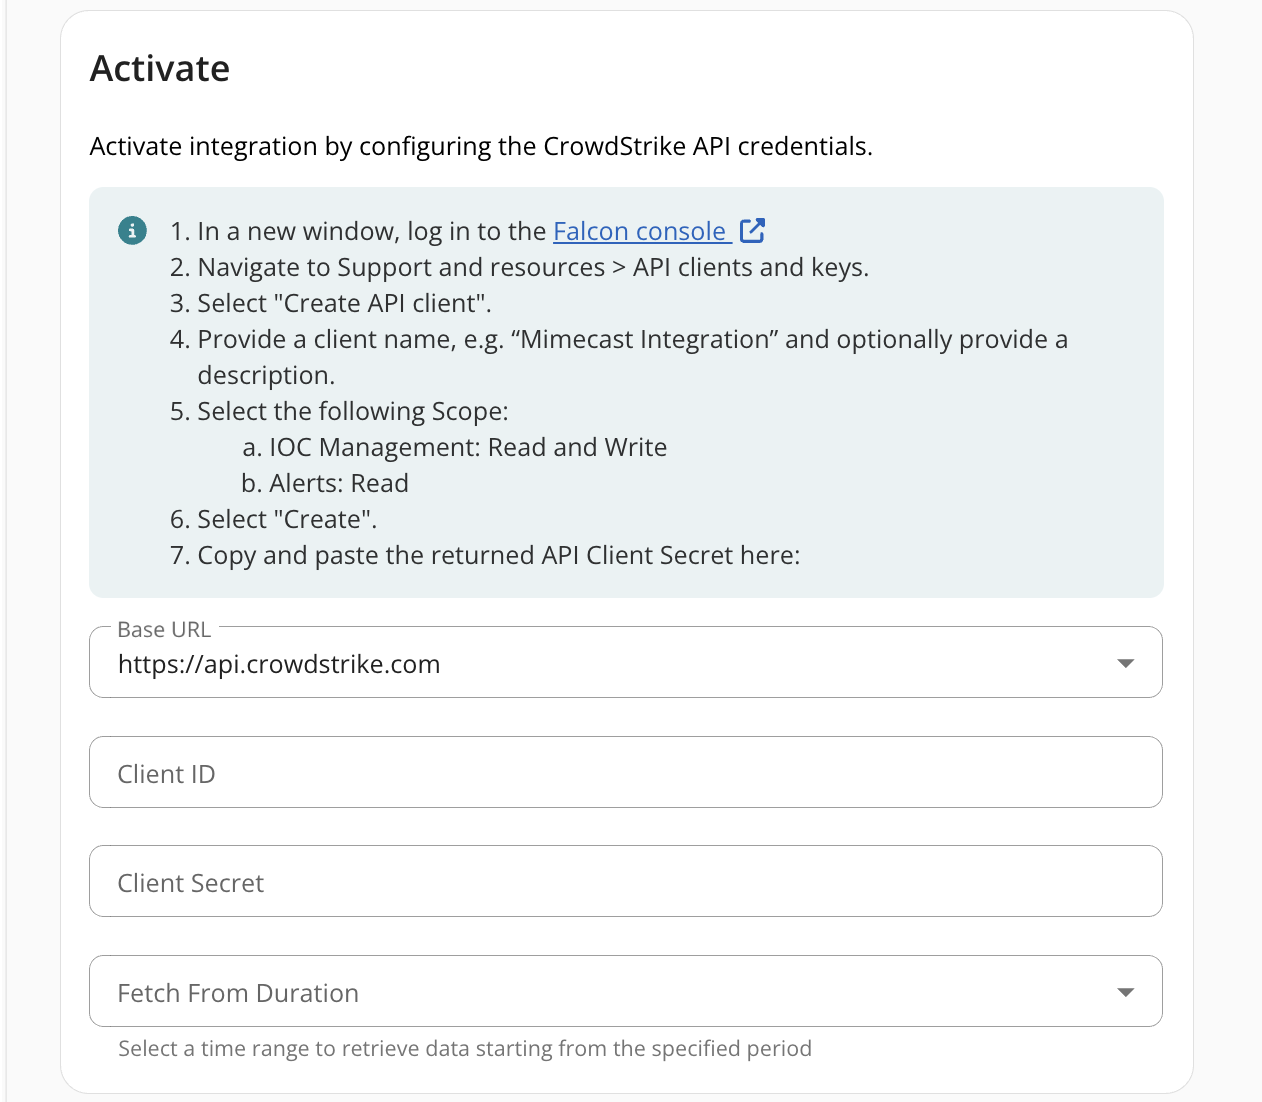Click the "Select a time range" helper text
The width and height of the screenshot is (1262, 1102).
pyautogui.click(x=465, y=1049)
